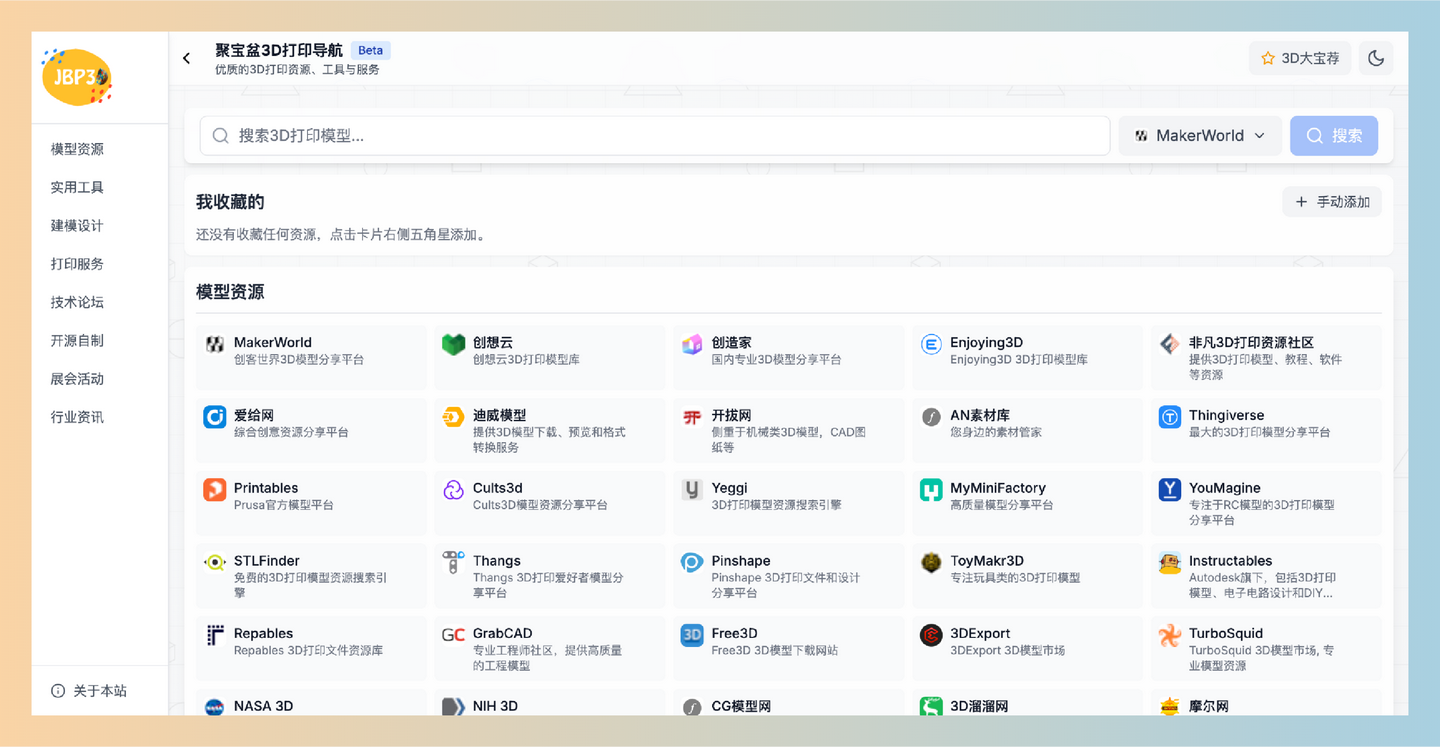Toggle dark mode with the moon icon
The height and width of the screenshot is (747, 1440).
1375,57
